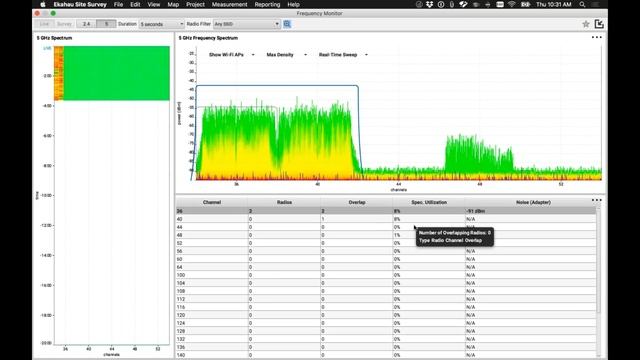Select the channel 56 row
Image resolution: width=640 pixels, height=360 pixels.
click(386, 251)
